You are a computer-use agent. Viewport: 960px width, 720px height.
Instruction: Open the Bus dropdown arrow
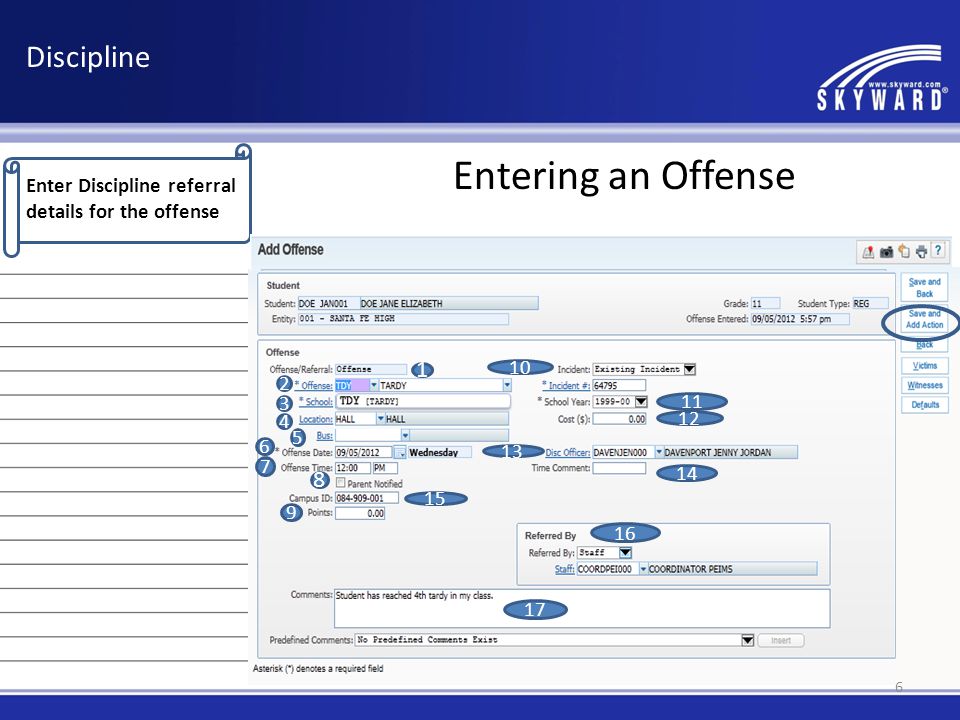405,435
